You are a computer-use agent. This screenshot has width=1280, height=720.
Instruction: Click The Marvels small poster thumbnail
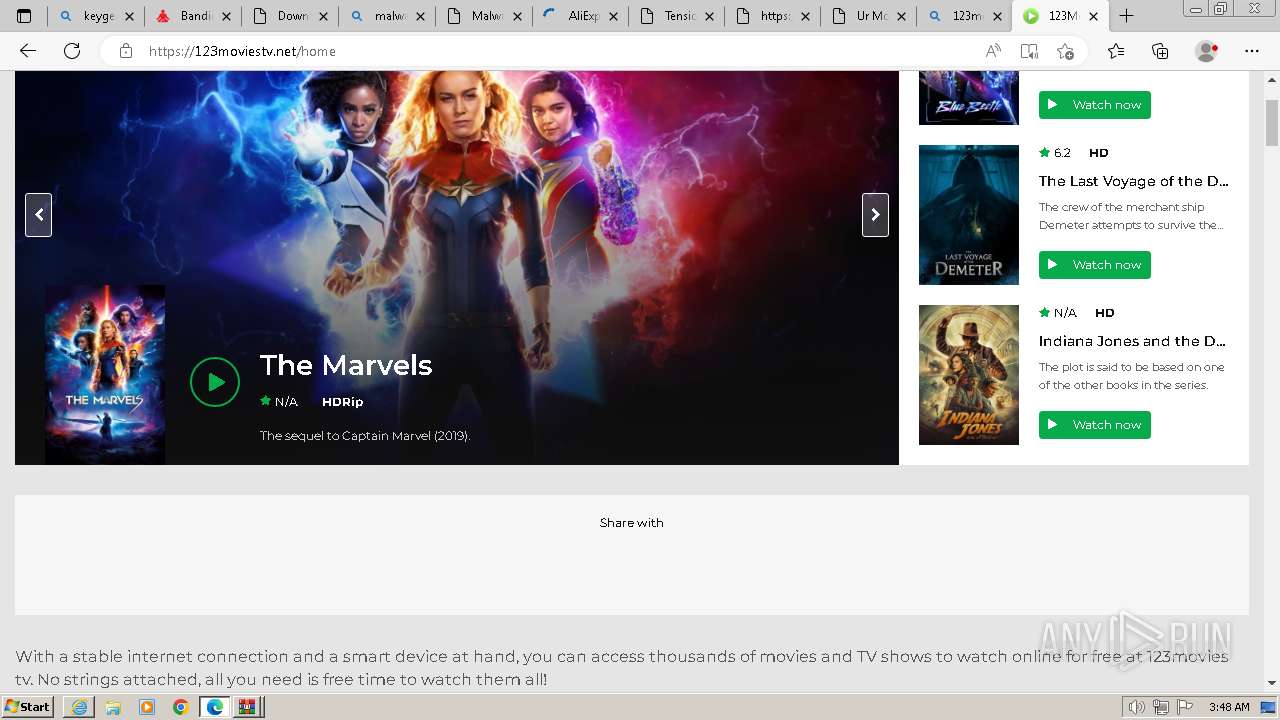(x=105, y=375)
